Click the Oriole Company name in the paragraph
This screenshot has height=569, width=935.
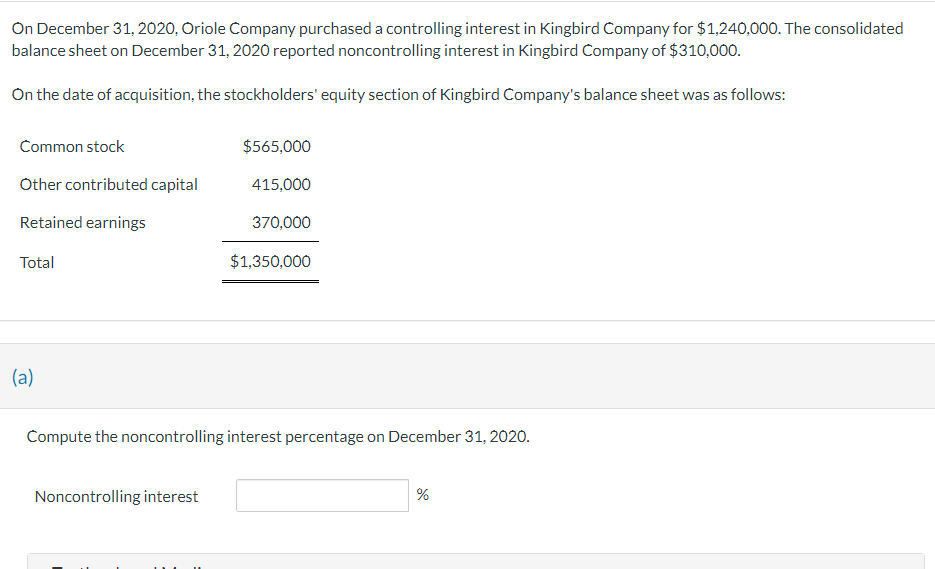pyautogui.click(x=238, y=29)
